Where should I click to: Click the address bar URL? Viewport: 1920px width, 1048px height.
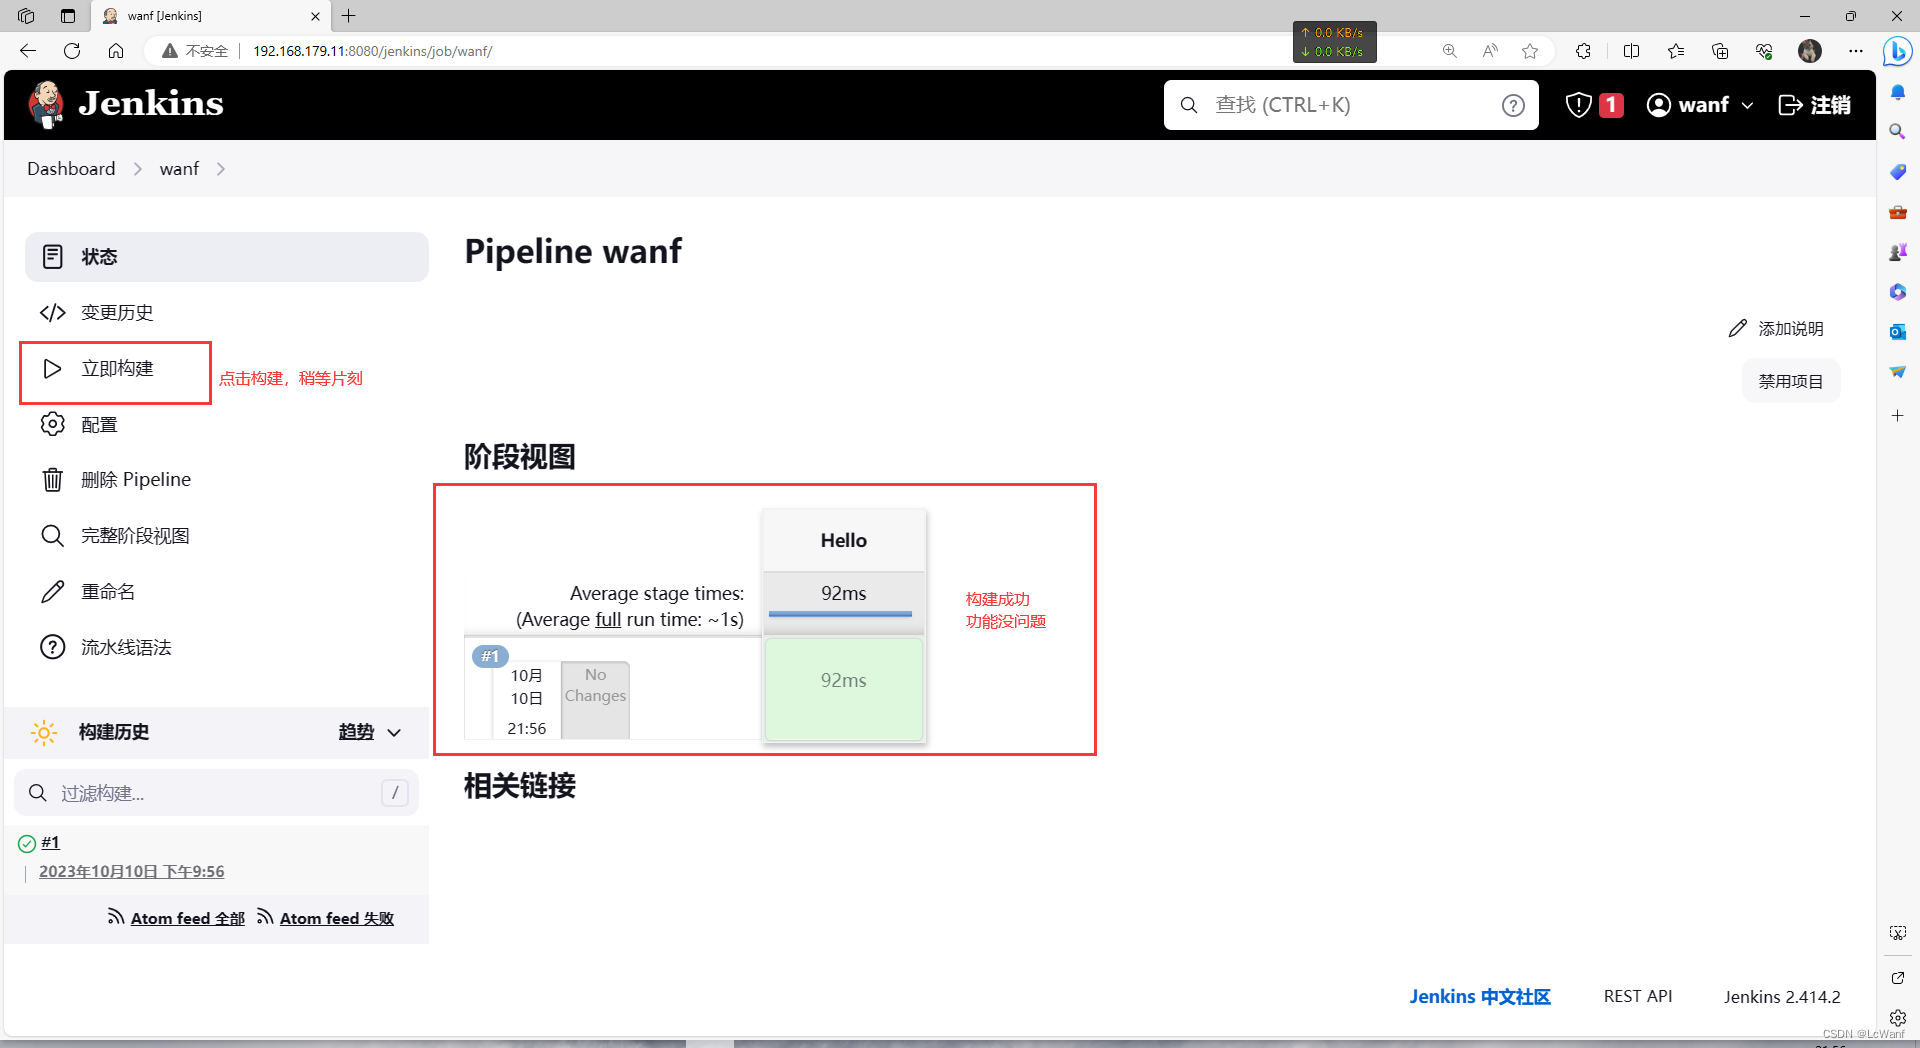(372, 51)
